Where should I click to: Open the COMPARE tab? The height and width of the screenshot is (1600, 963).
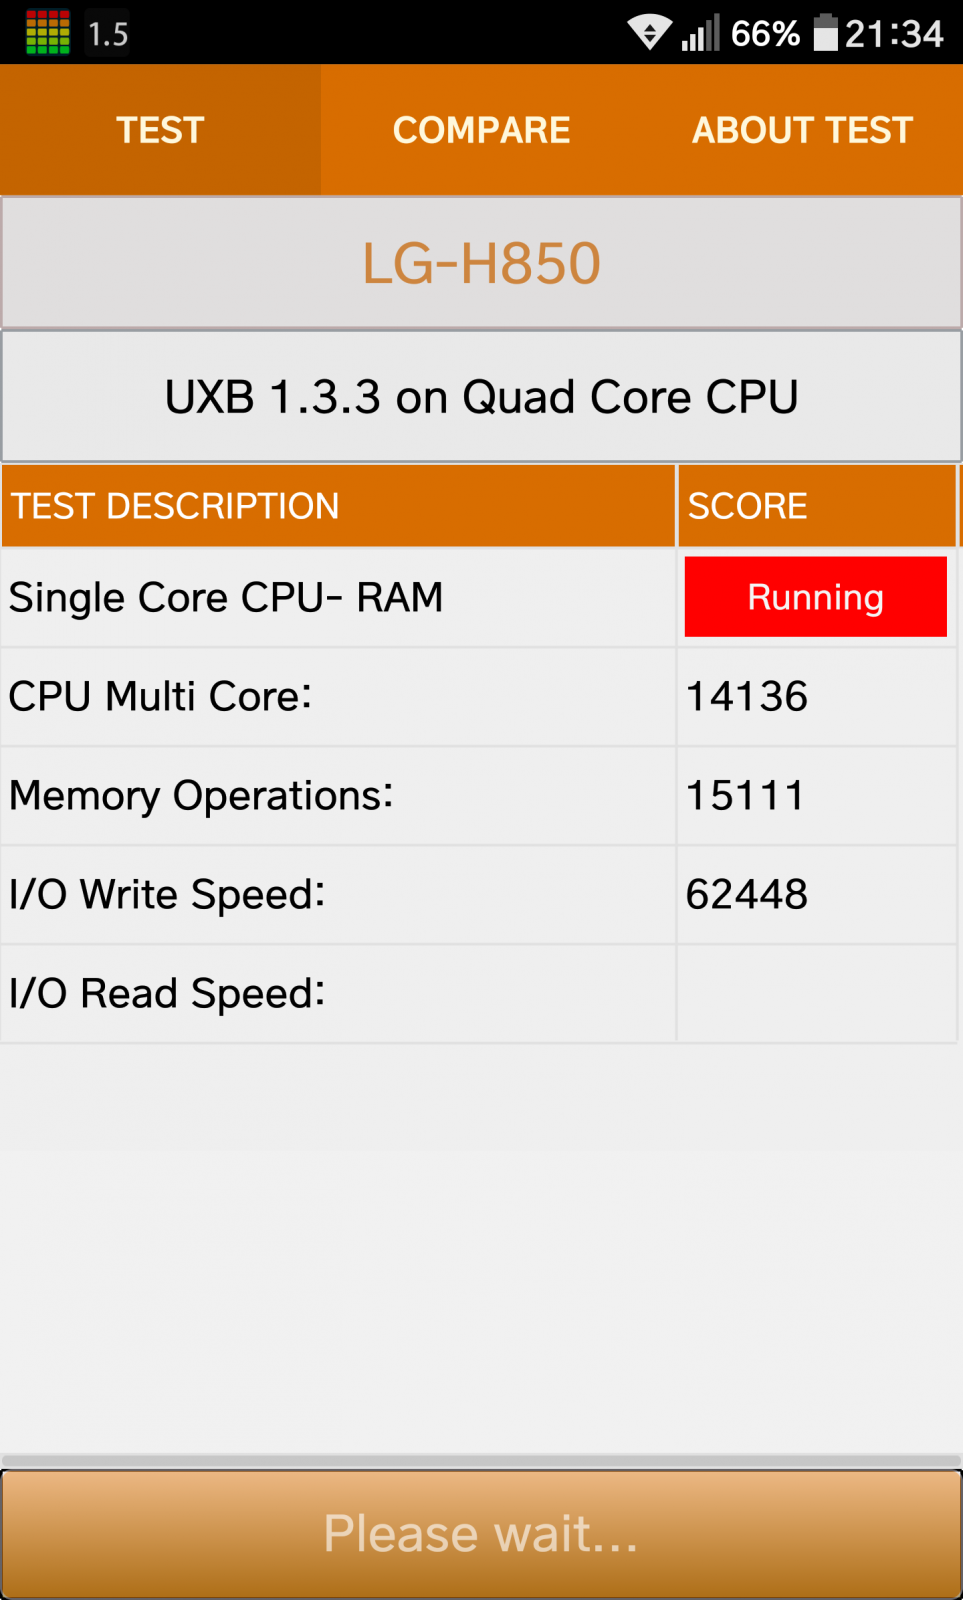click(482, 130)
